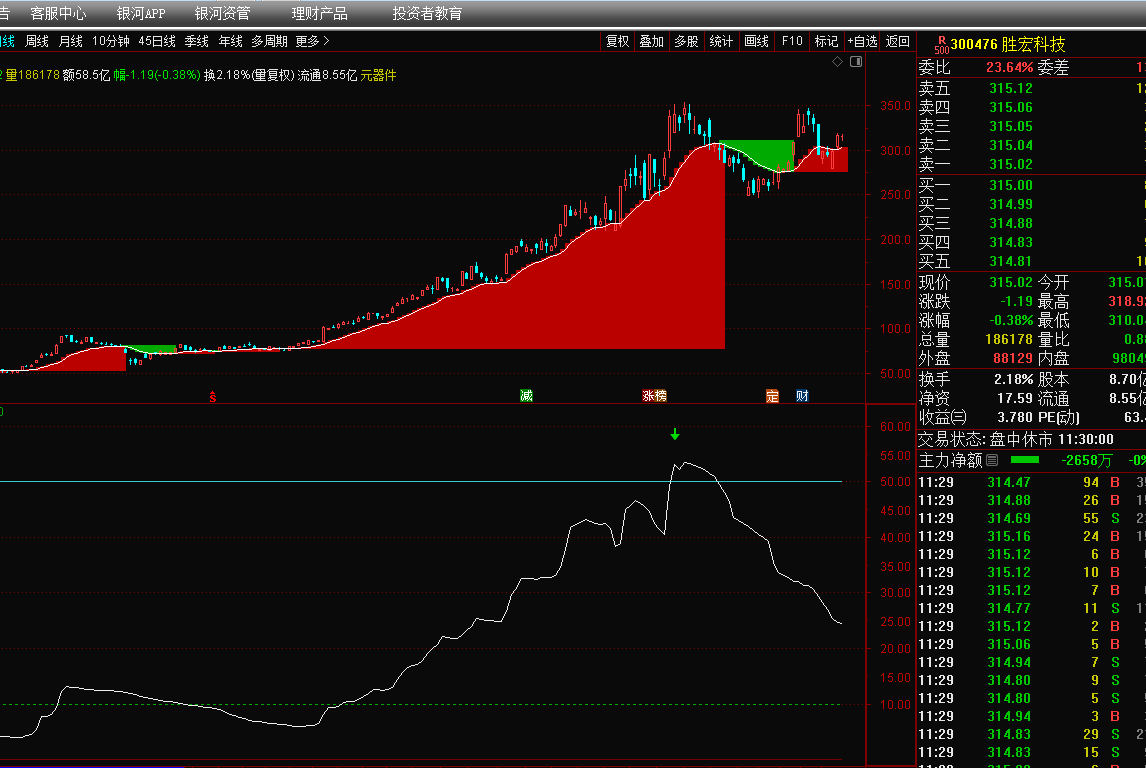Open 银河资管 menu
This screenshot has width=1146, height=768.
pyautogui.click(x=222, y=13)
